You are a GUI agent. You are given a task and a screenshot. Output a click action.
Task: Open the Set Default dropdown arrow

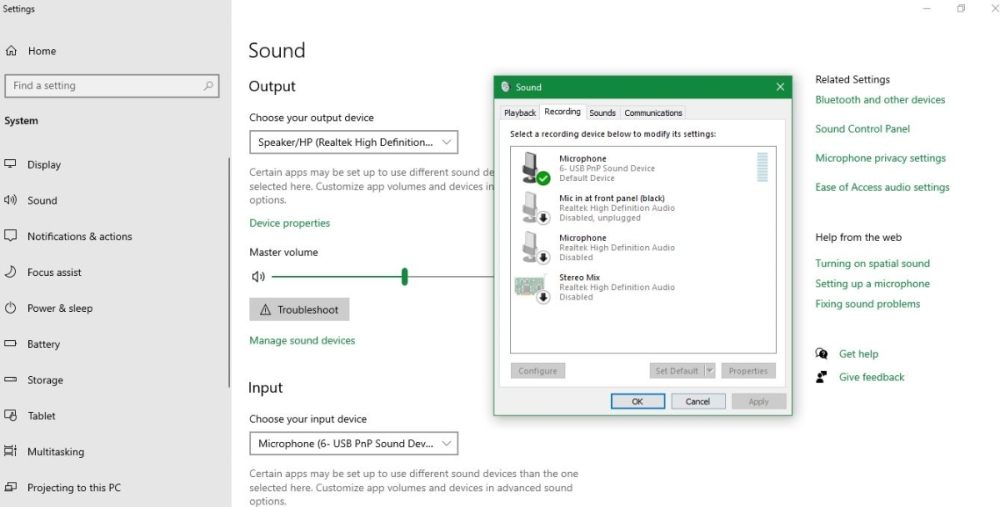point(710,371)
